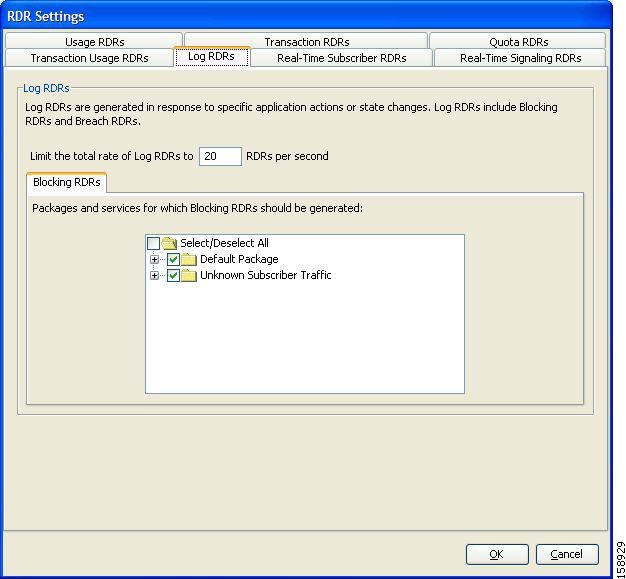Select the Blocking RDRs inner tab
The height and width of the screenshot is (579, 626).
pyautogui.click(x=66, y=183)
